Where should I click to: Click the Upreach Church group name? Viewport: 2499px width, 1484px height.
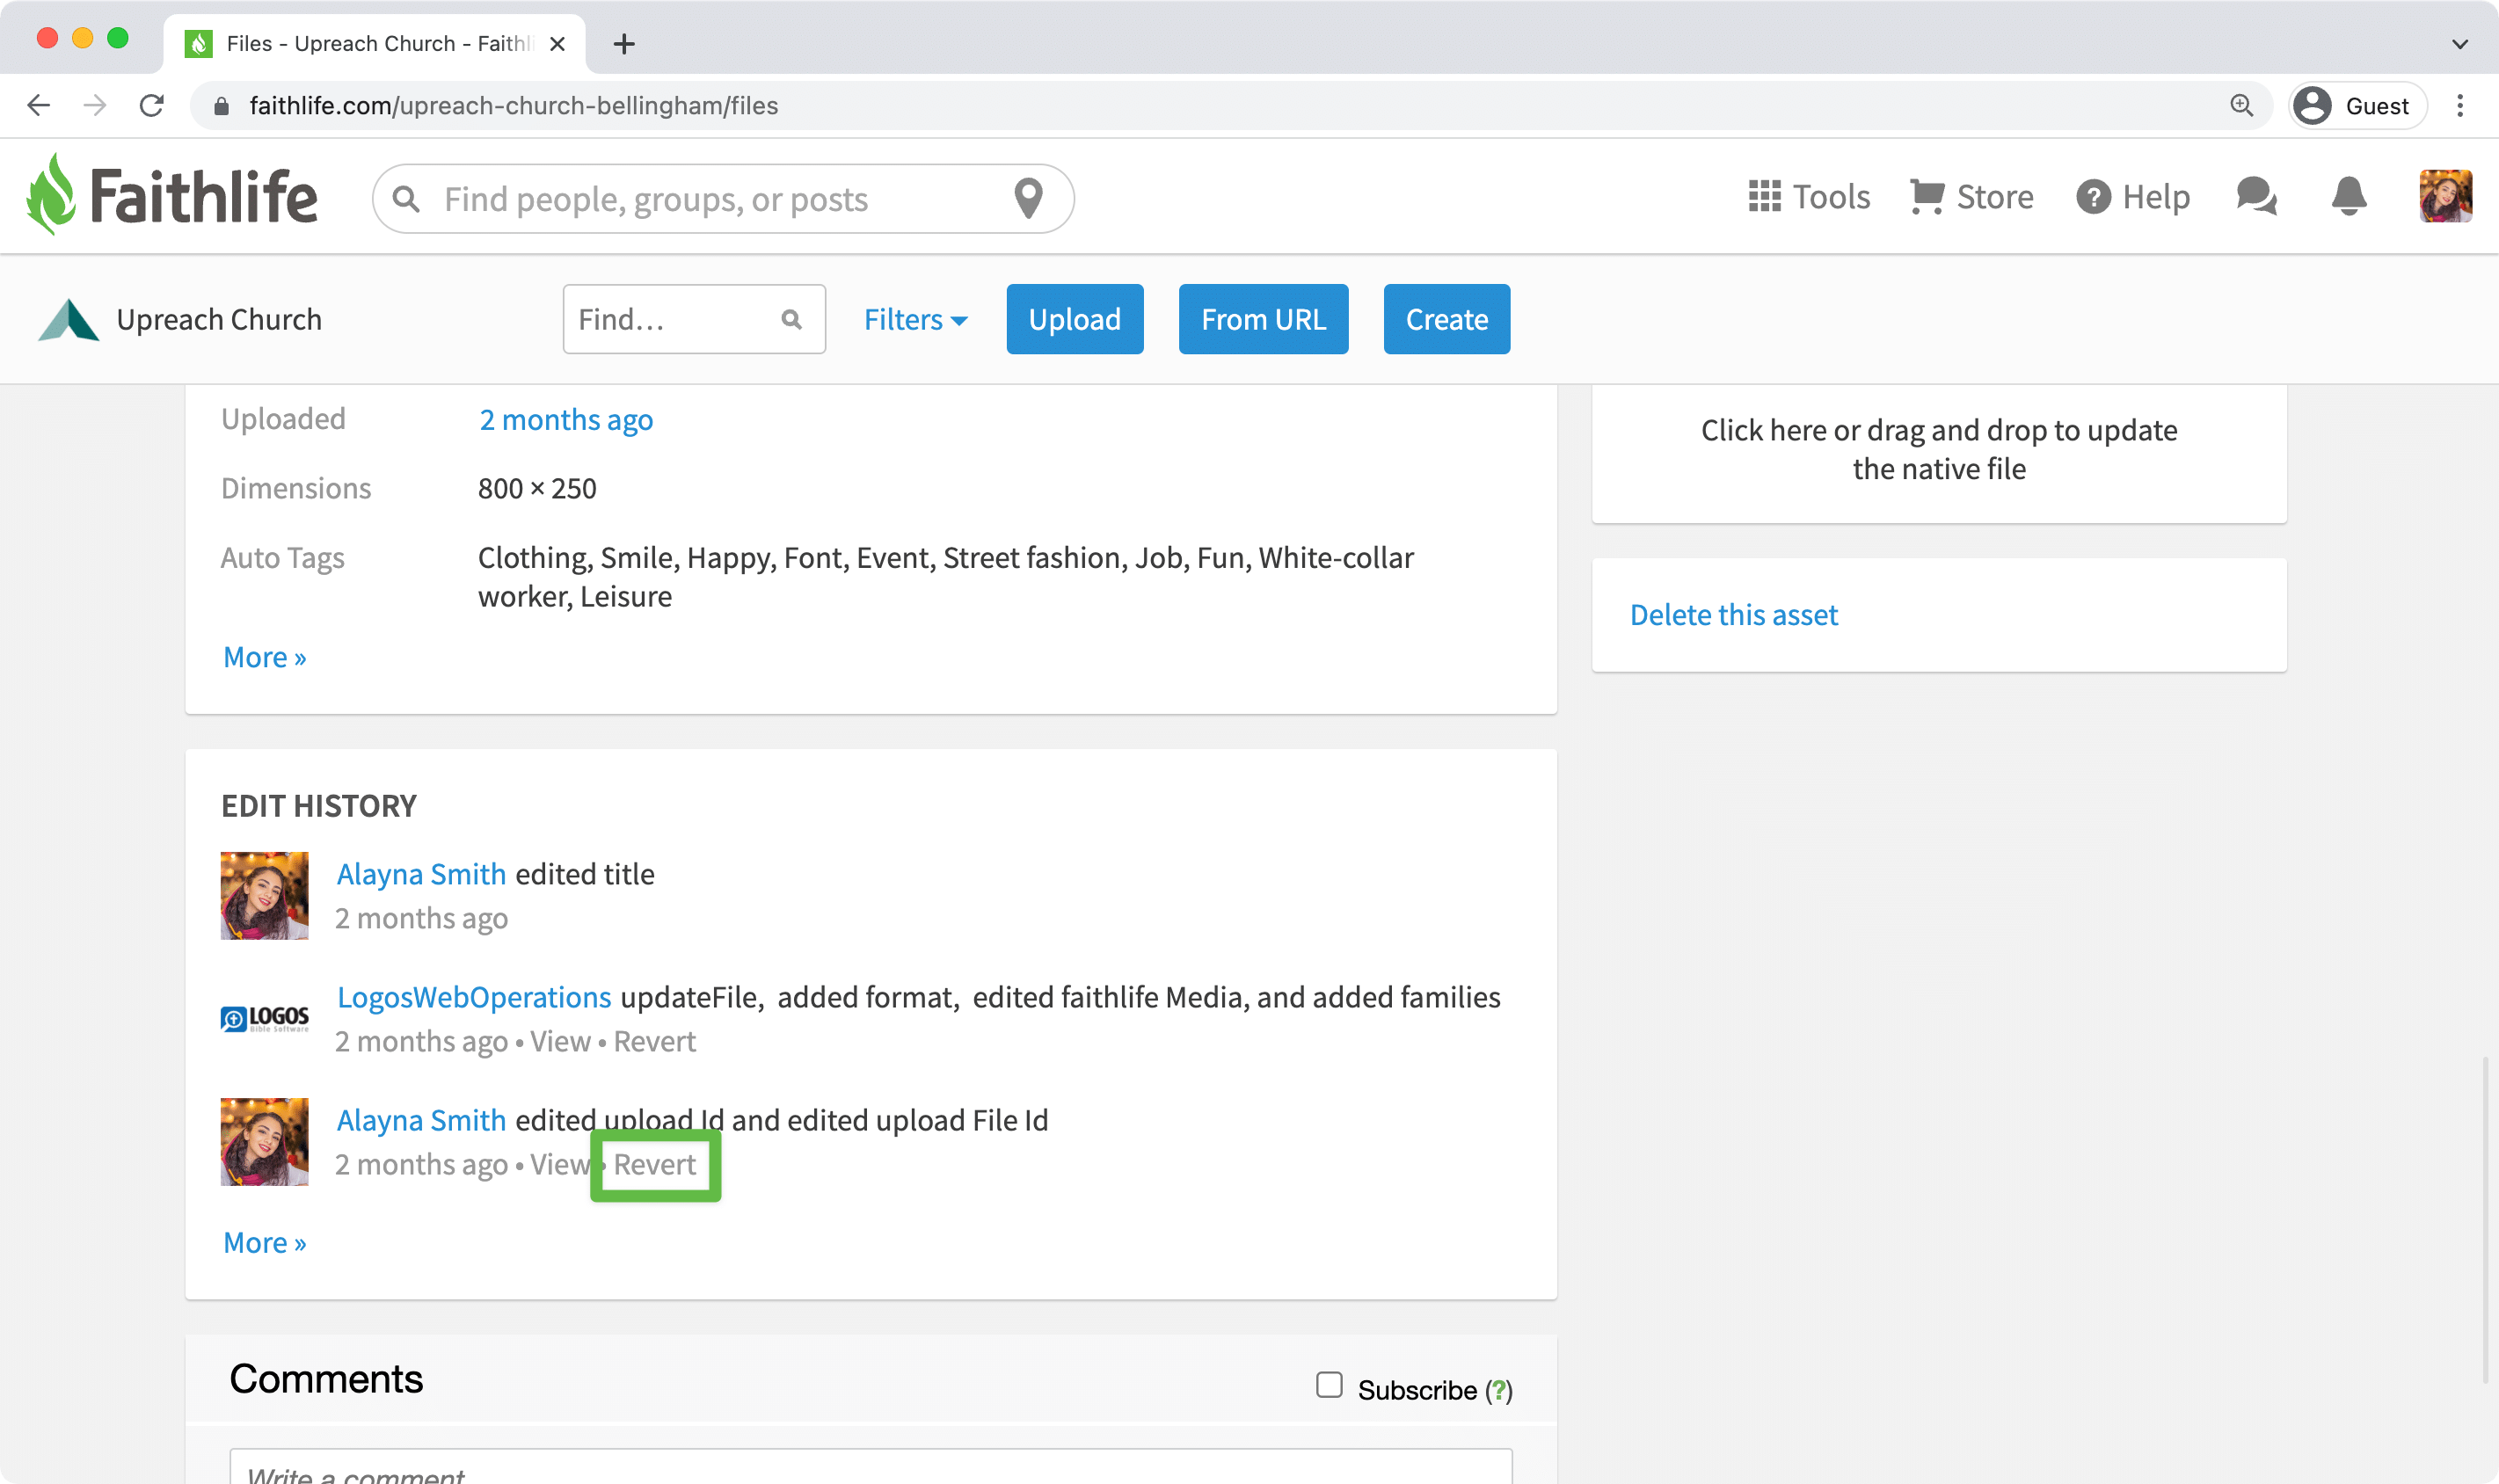pos(219,320)
